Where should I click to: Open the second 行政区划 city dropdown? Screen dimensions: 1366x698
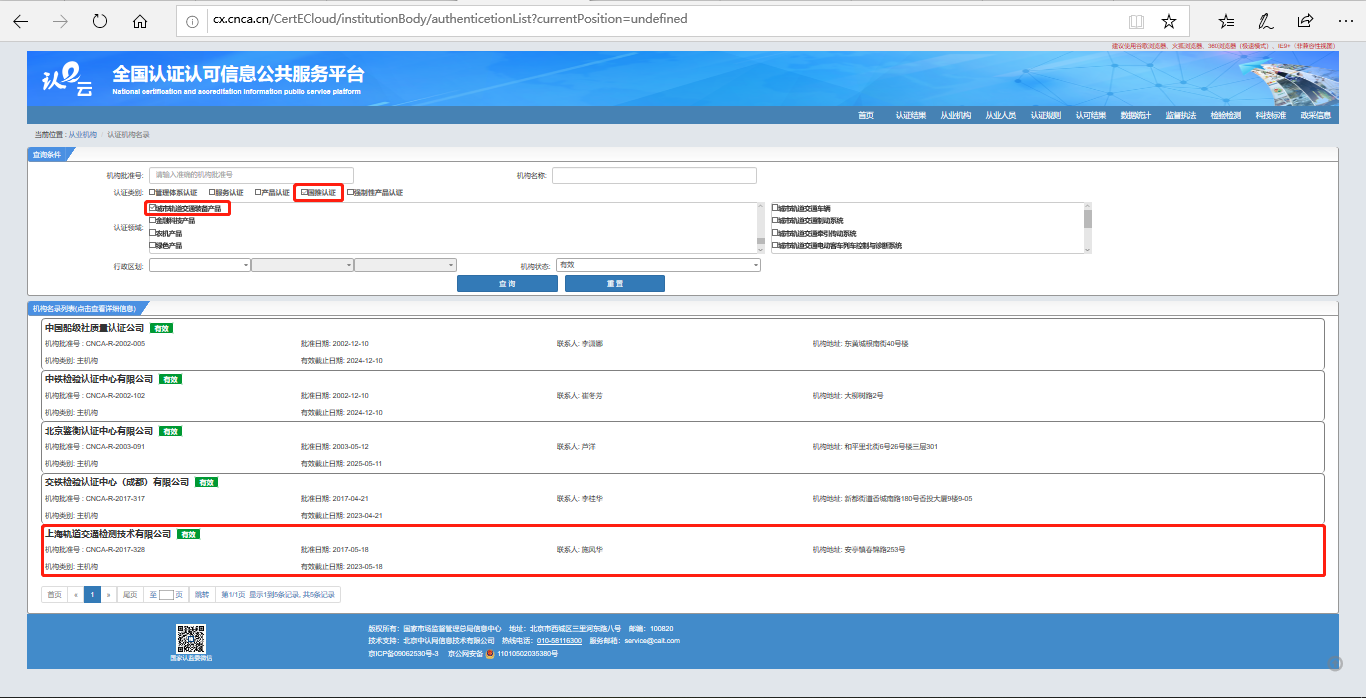(x=303, y=265)
